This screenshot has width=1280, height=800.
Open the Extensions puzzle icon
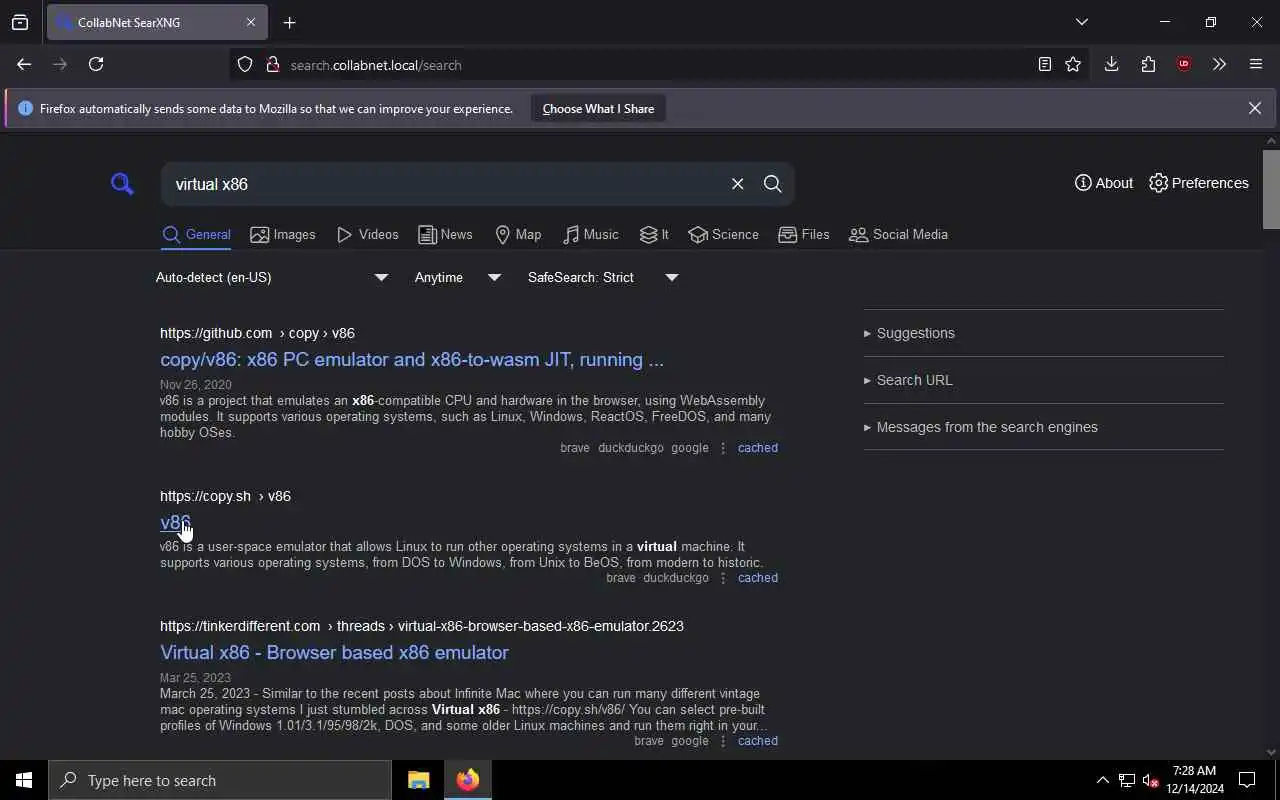pyautogui.click(x=1148, y=64)
